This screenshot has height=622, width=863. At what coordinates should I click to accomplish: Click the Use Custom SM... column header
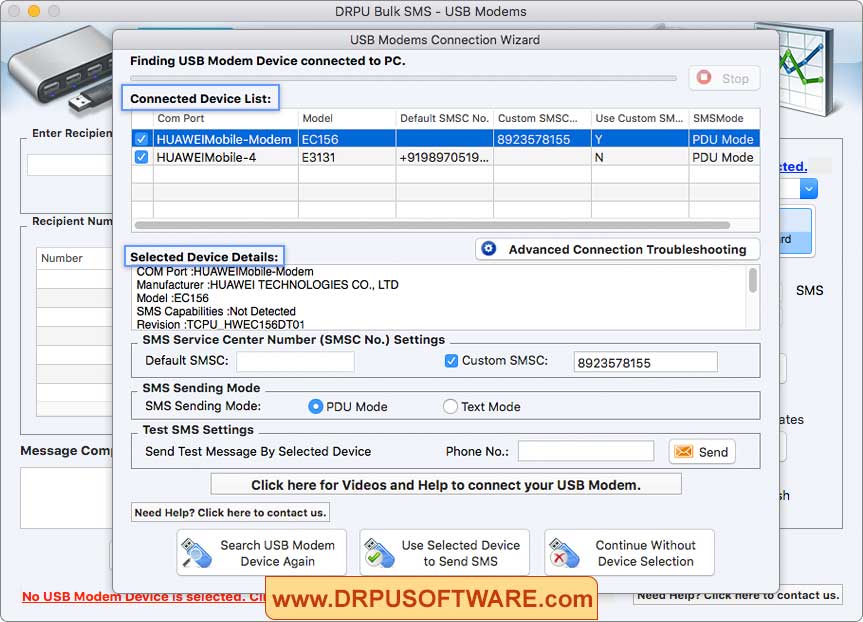(x=640, y=118)
